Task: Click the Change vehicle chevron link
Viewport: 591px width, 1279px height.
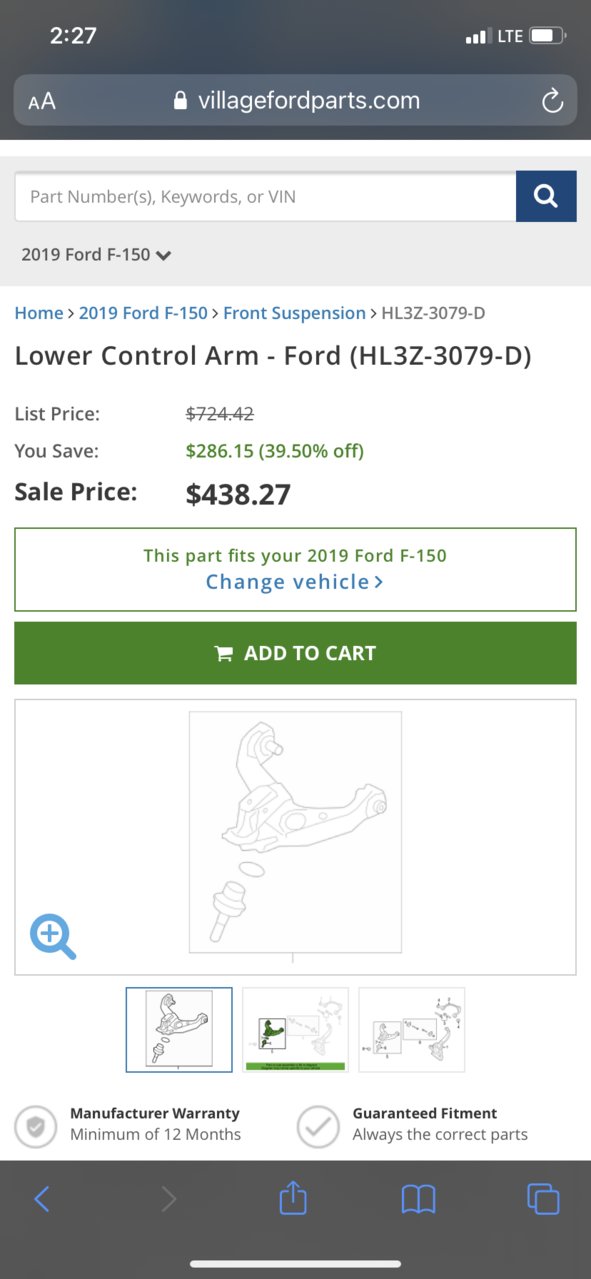Action: (x=294, y=582)
